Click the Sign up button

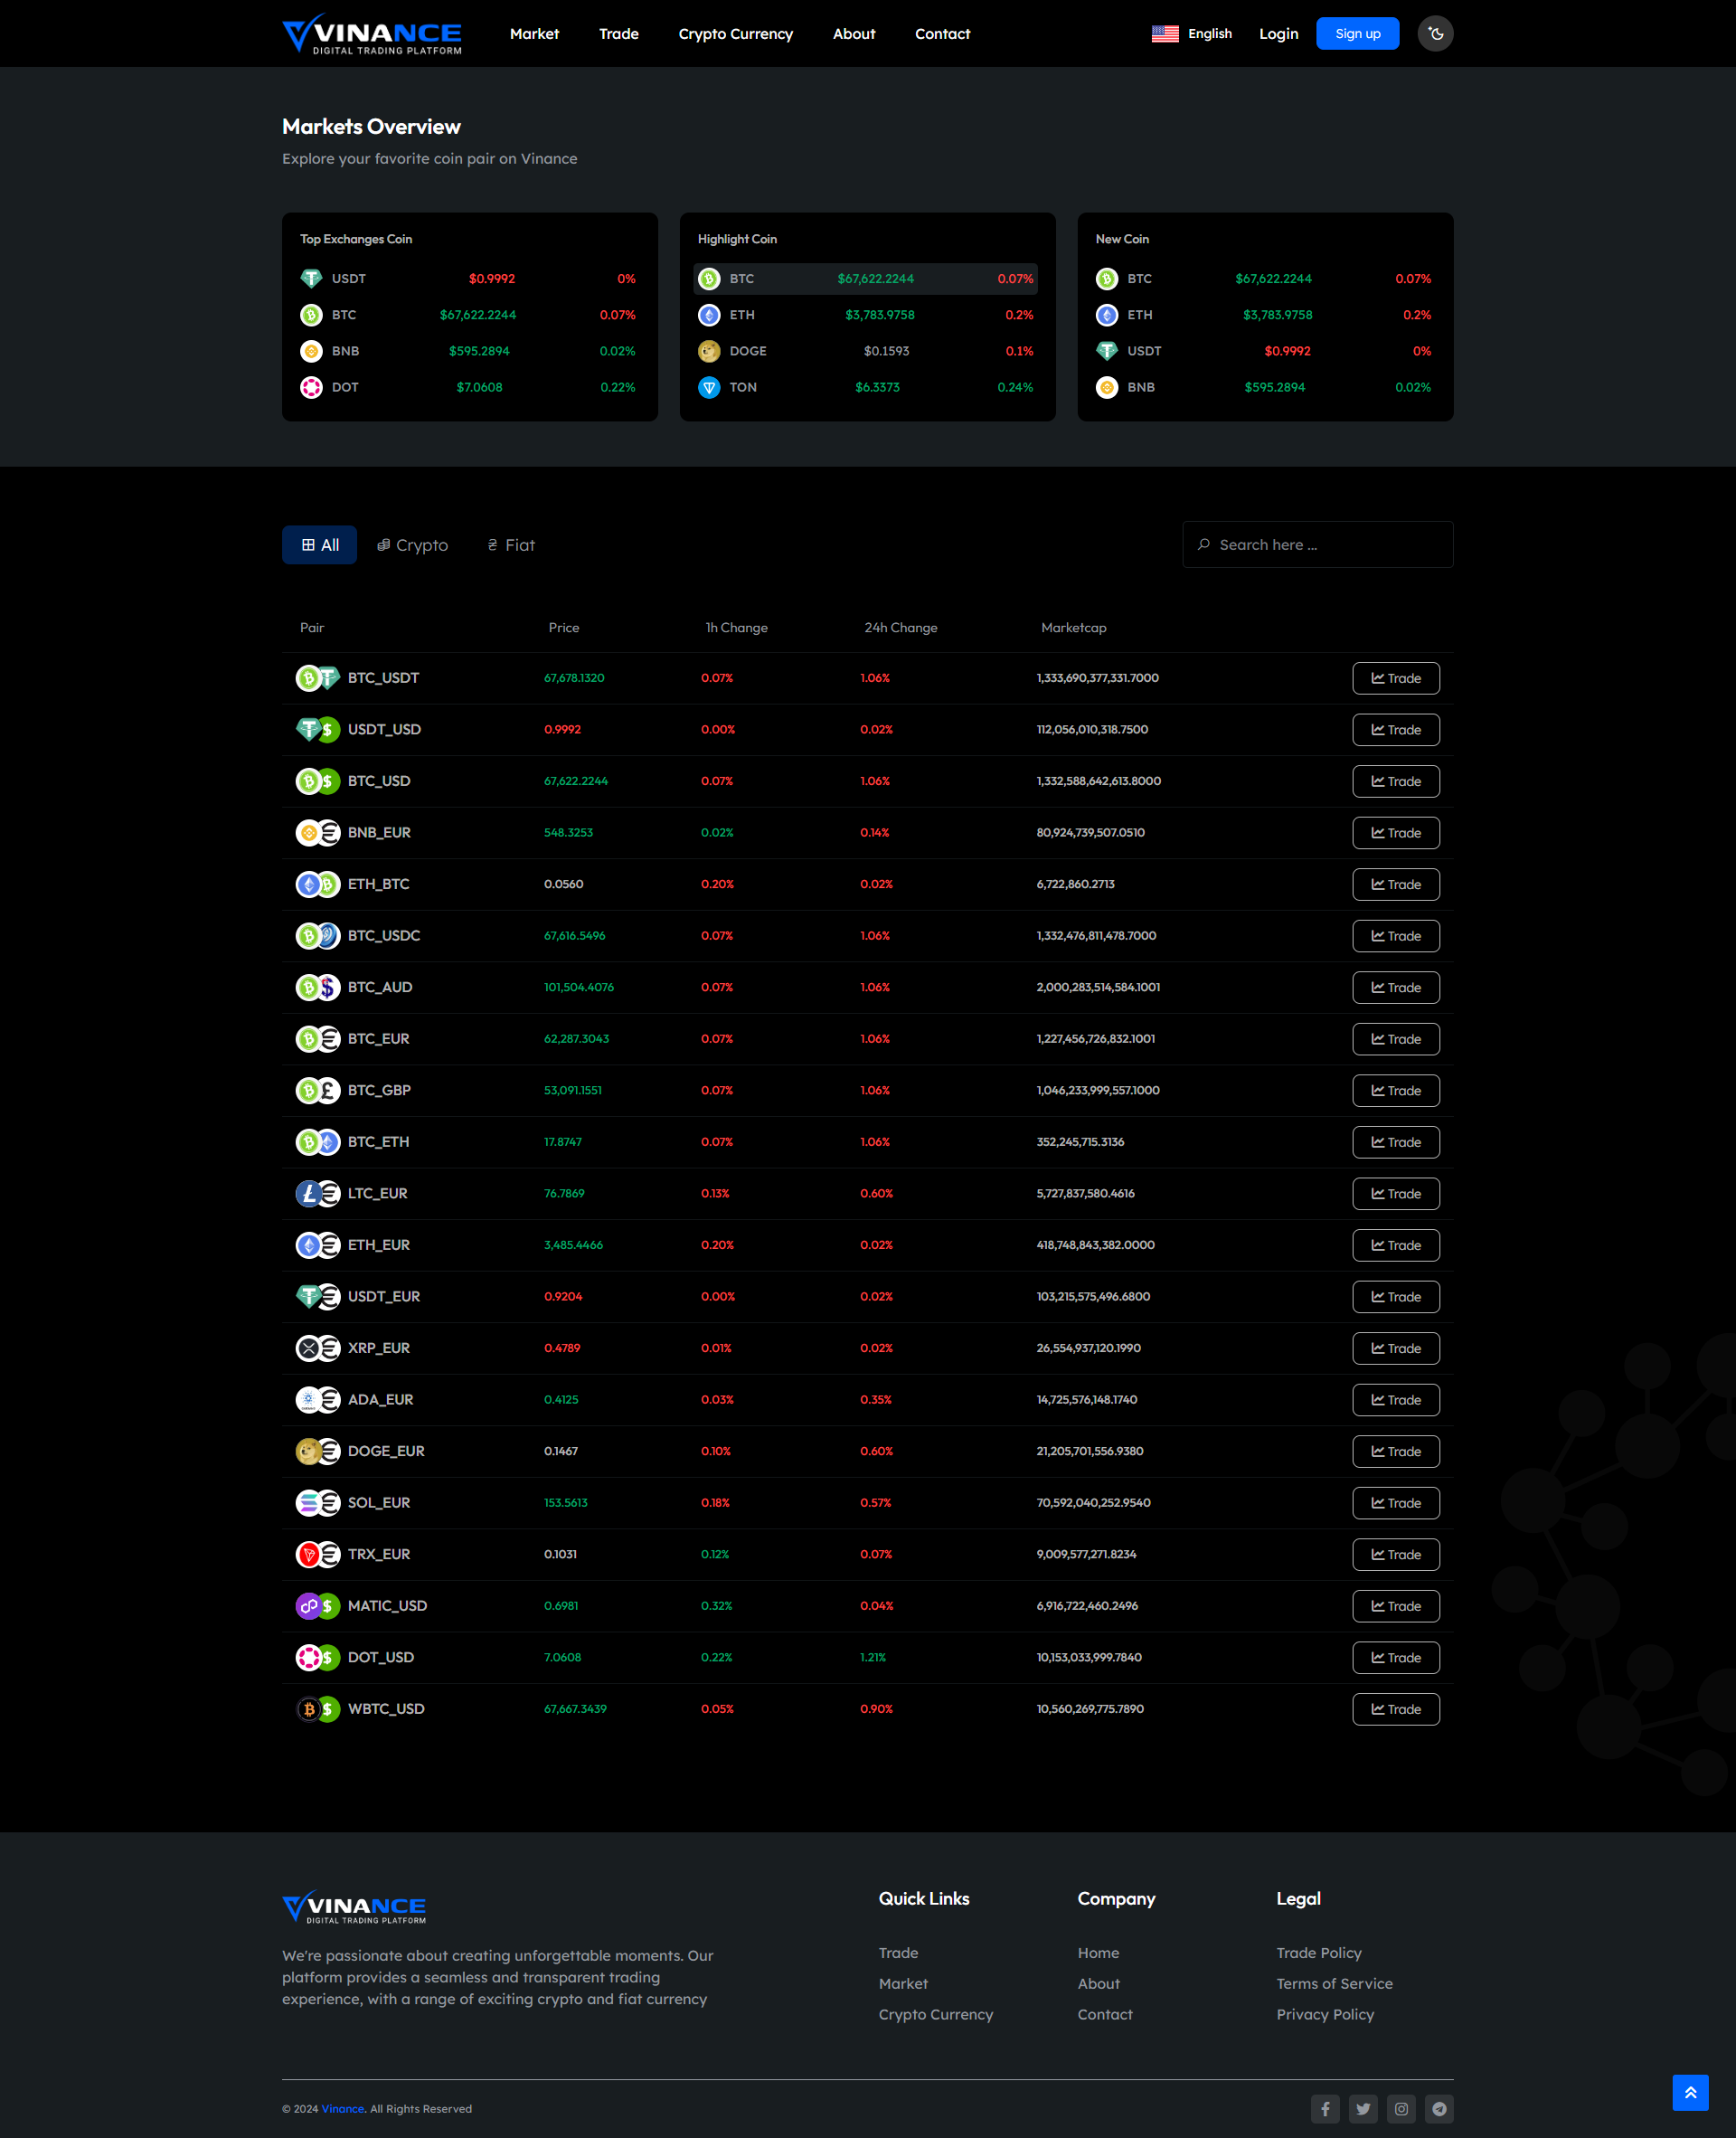1357,34
